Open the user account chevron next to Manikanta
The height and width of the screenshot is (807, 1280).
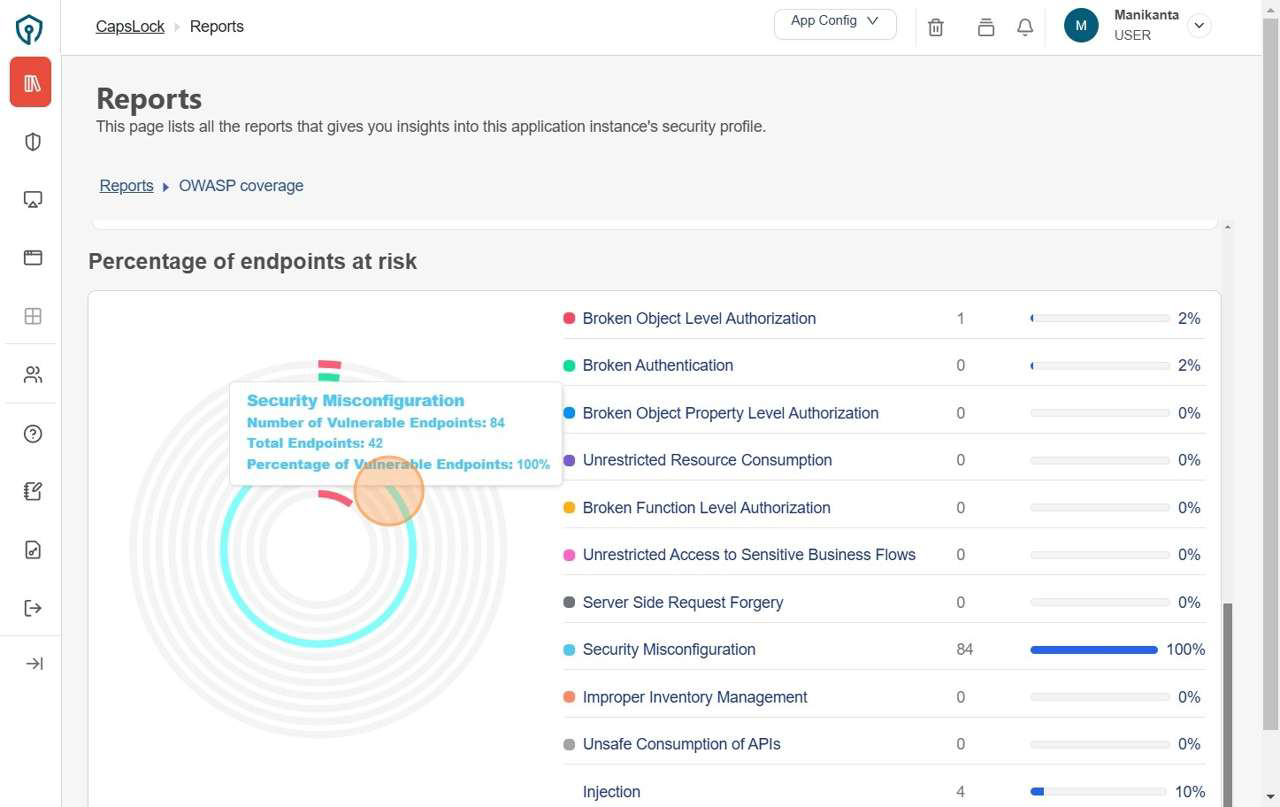(x=1199, y=25)
